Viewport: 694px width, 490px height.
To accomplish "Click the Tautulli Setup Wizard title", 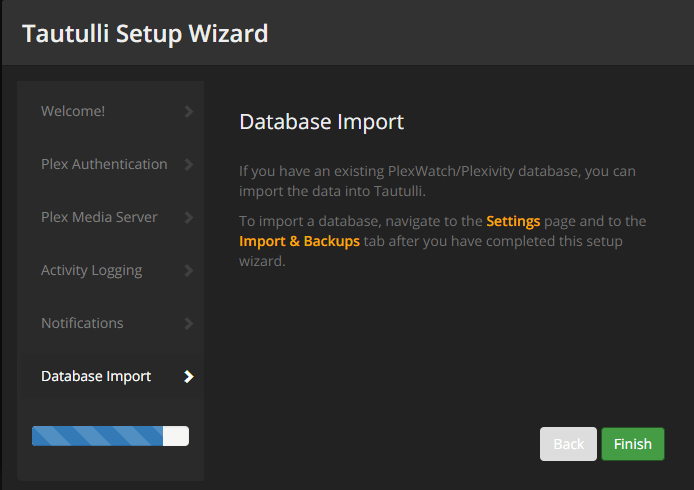I will click(x=145, y=33).
